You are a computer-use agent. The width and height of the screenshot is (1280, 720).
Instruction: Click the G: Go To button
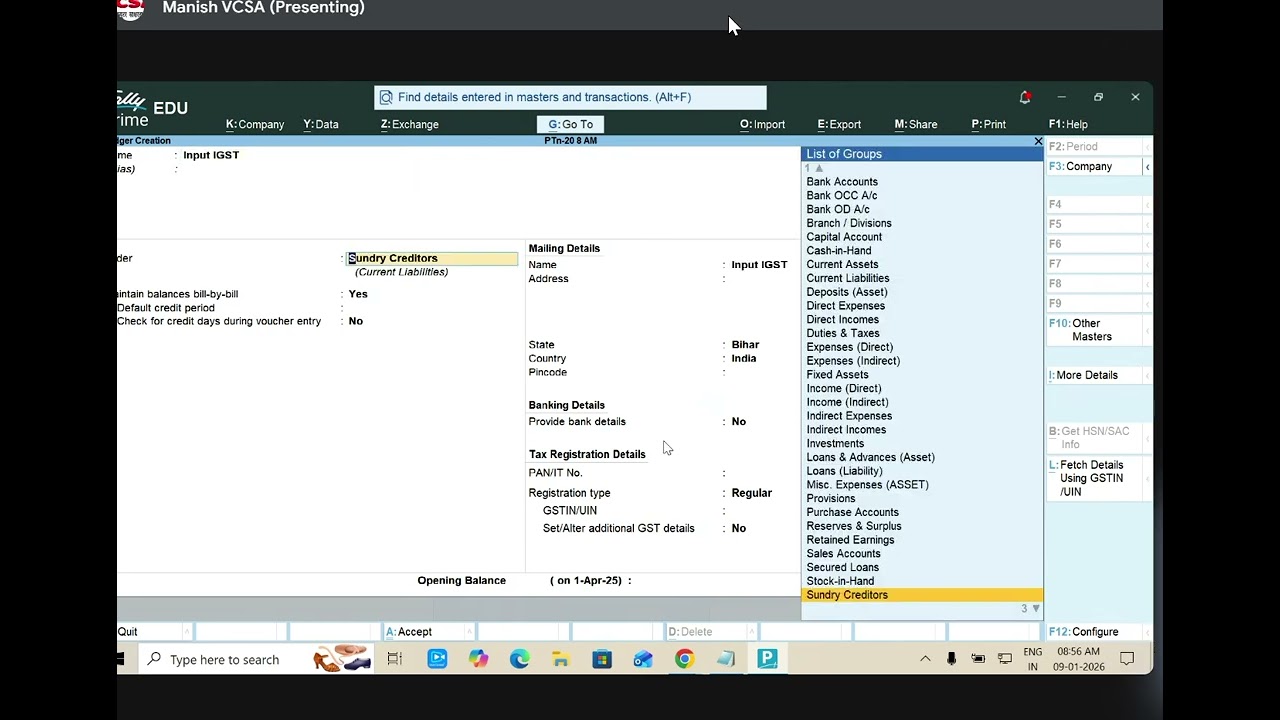pyautogui.click(x=570, y=125)
